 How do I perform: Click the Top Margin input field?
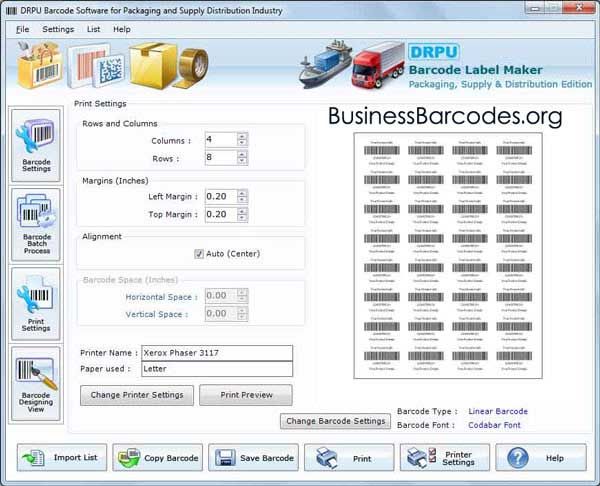click(219, 215)
